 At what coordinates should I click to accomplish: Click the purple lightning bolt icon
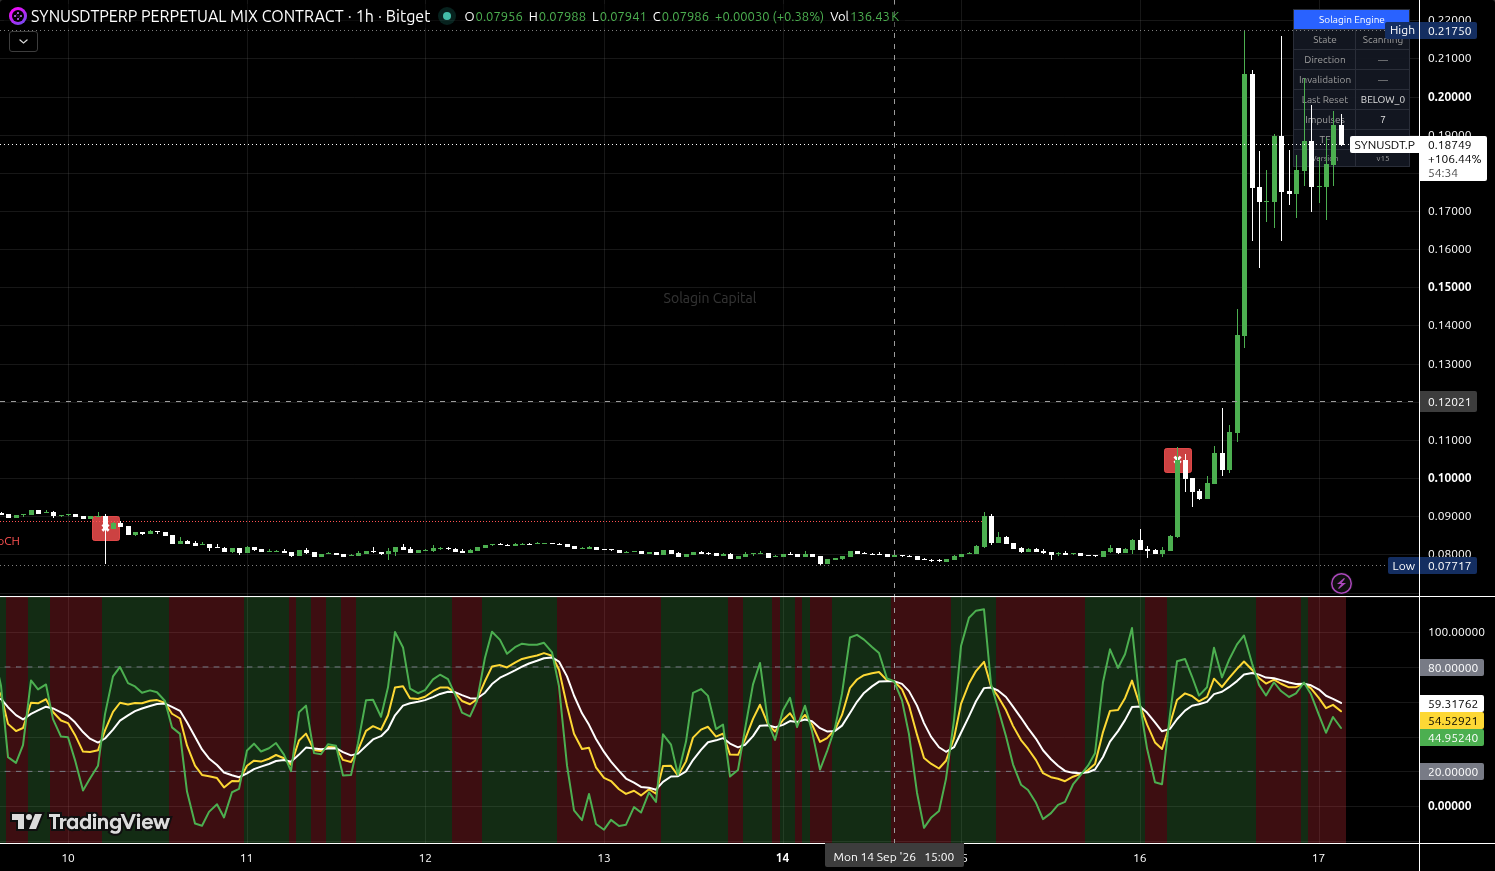pos(1341,583)
